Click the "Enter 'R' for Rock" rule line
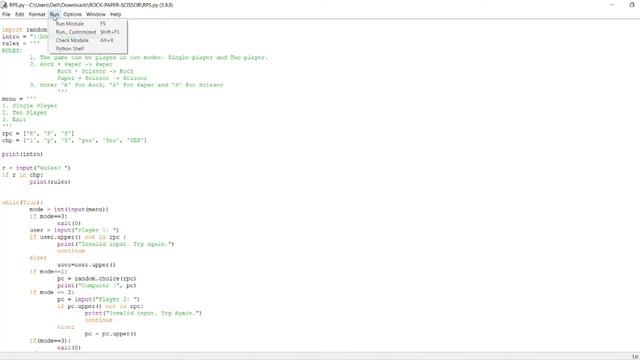Viewport: 640px width, 360px height. click(x=127, y=85)
